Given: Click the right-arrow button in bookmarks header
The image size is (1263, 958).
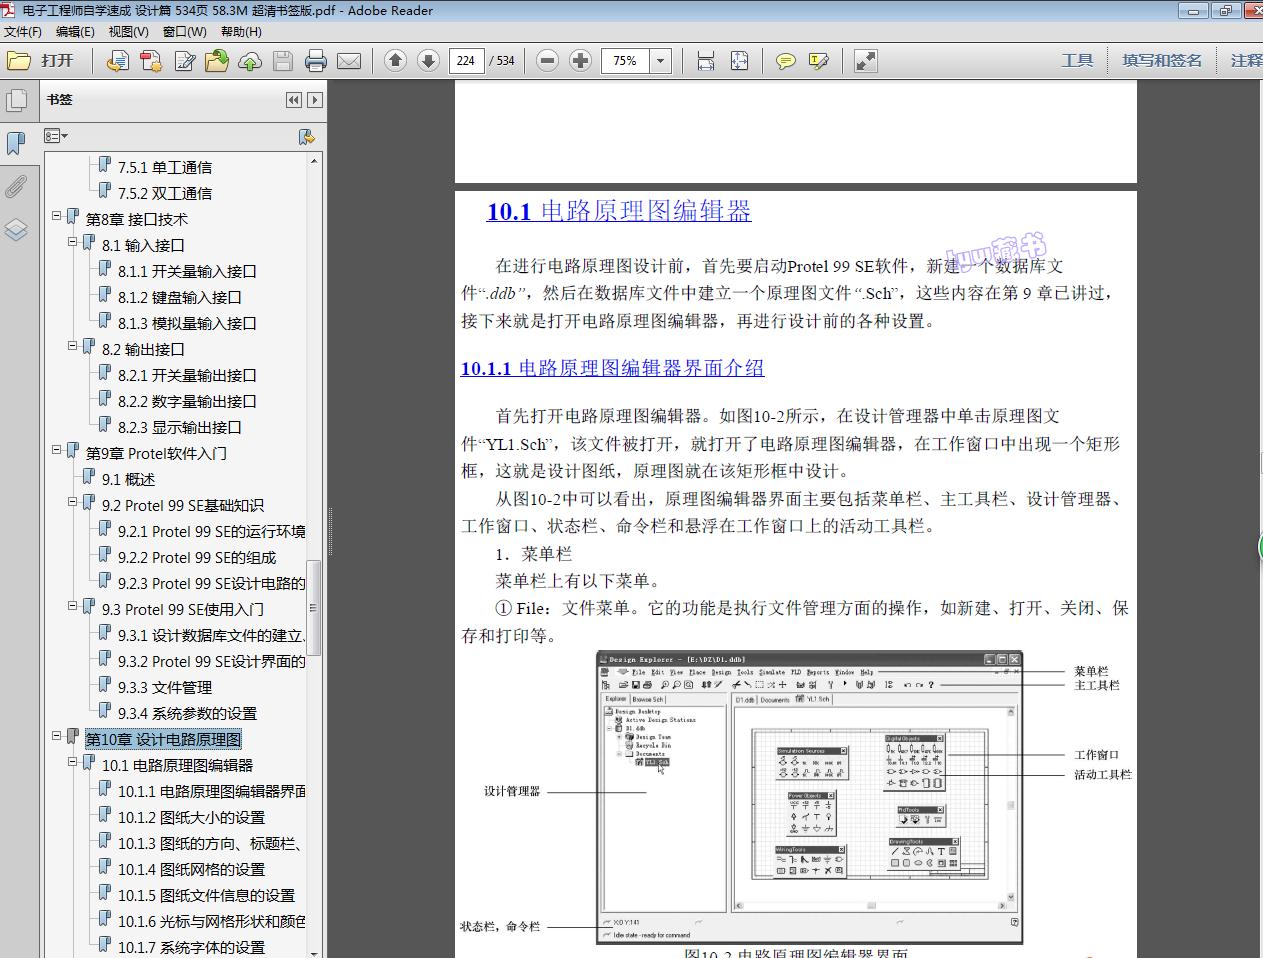Looking at the screenshot, I should pyautogui.click(x=315, y=100).
